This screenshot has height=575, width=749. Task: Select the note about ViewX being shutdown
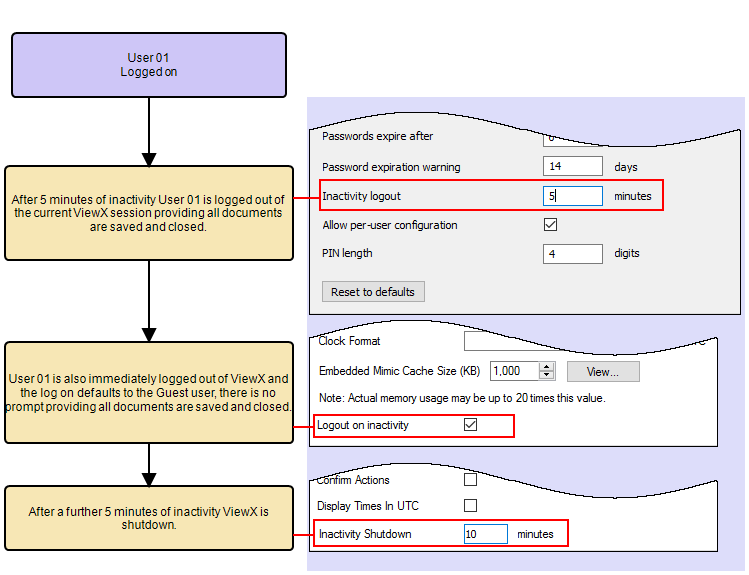(x=148, y=518)
